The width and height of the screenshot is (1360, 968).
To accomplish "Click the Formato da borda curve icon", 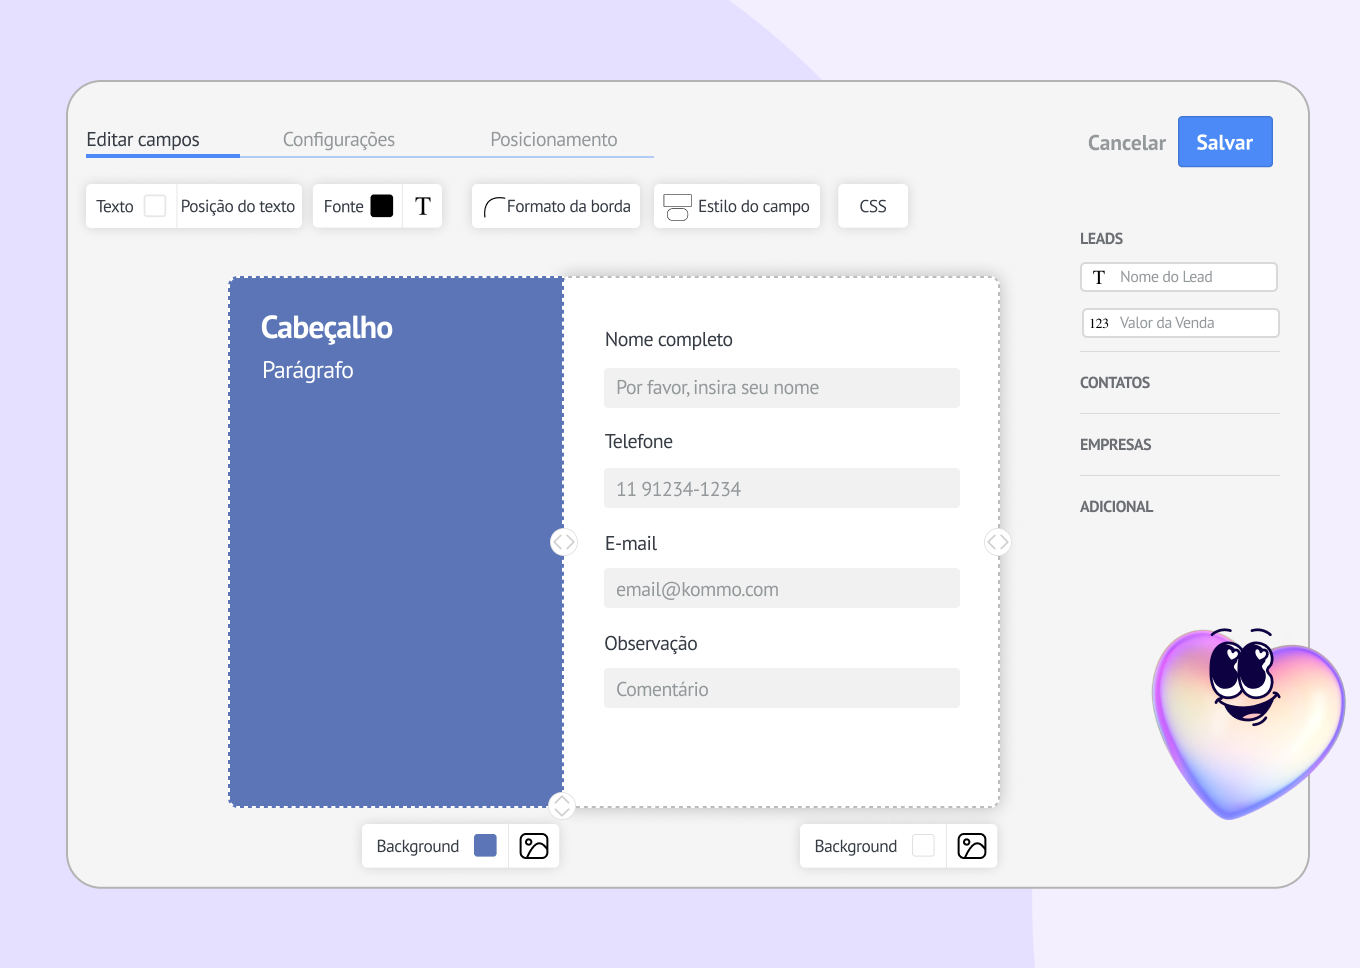I will (x=494, y=207).
